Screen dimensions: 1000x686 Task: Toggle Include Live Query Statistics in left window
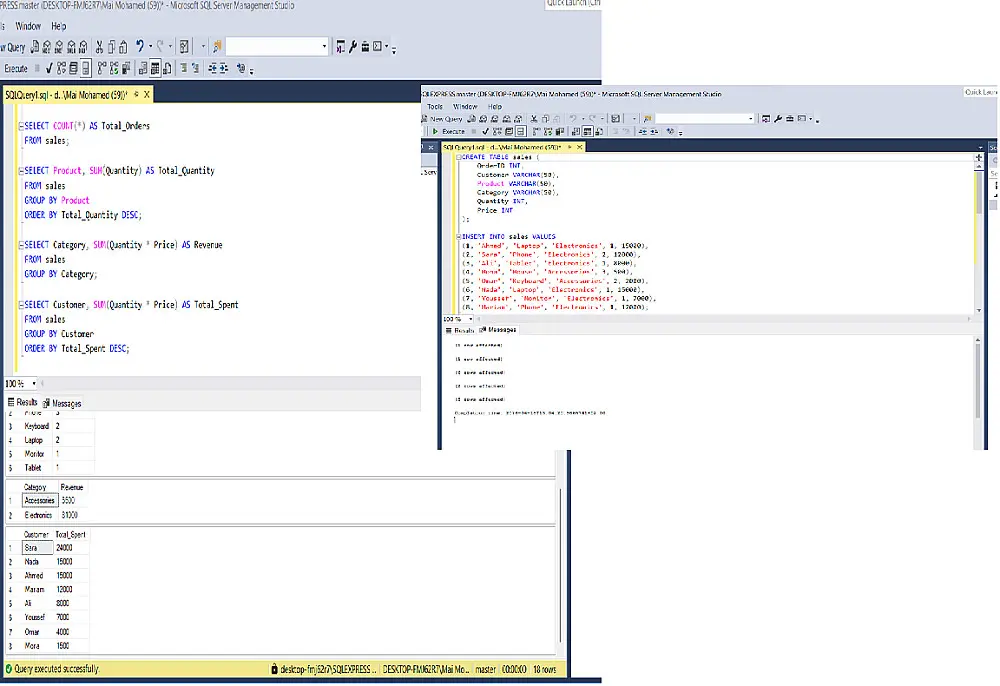[114, 68]
